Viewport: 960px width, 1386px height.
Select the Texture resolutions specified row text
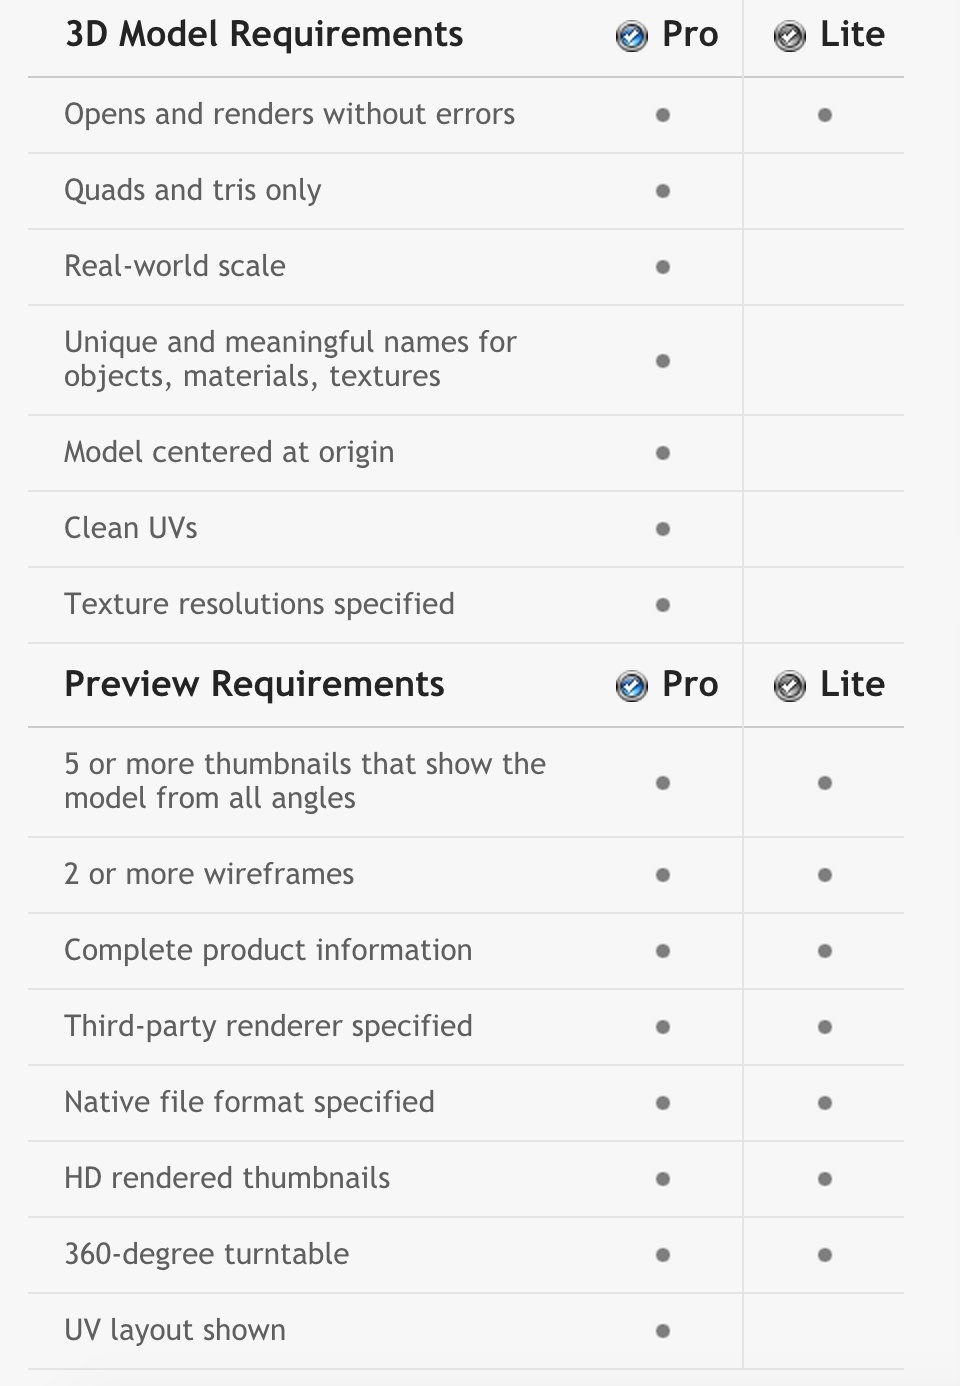click(x=259, y=605)
